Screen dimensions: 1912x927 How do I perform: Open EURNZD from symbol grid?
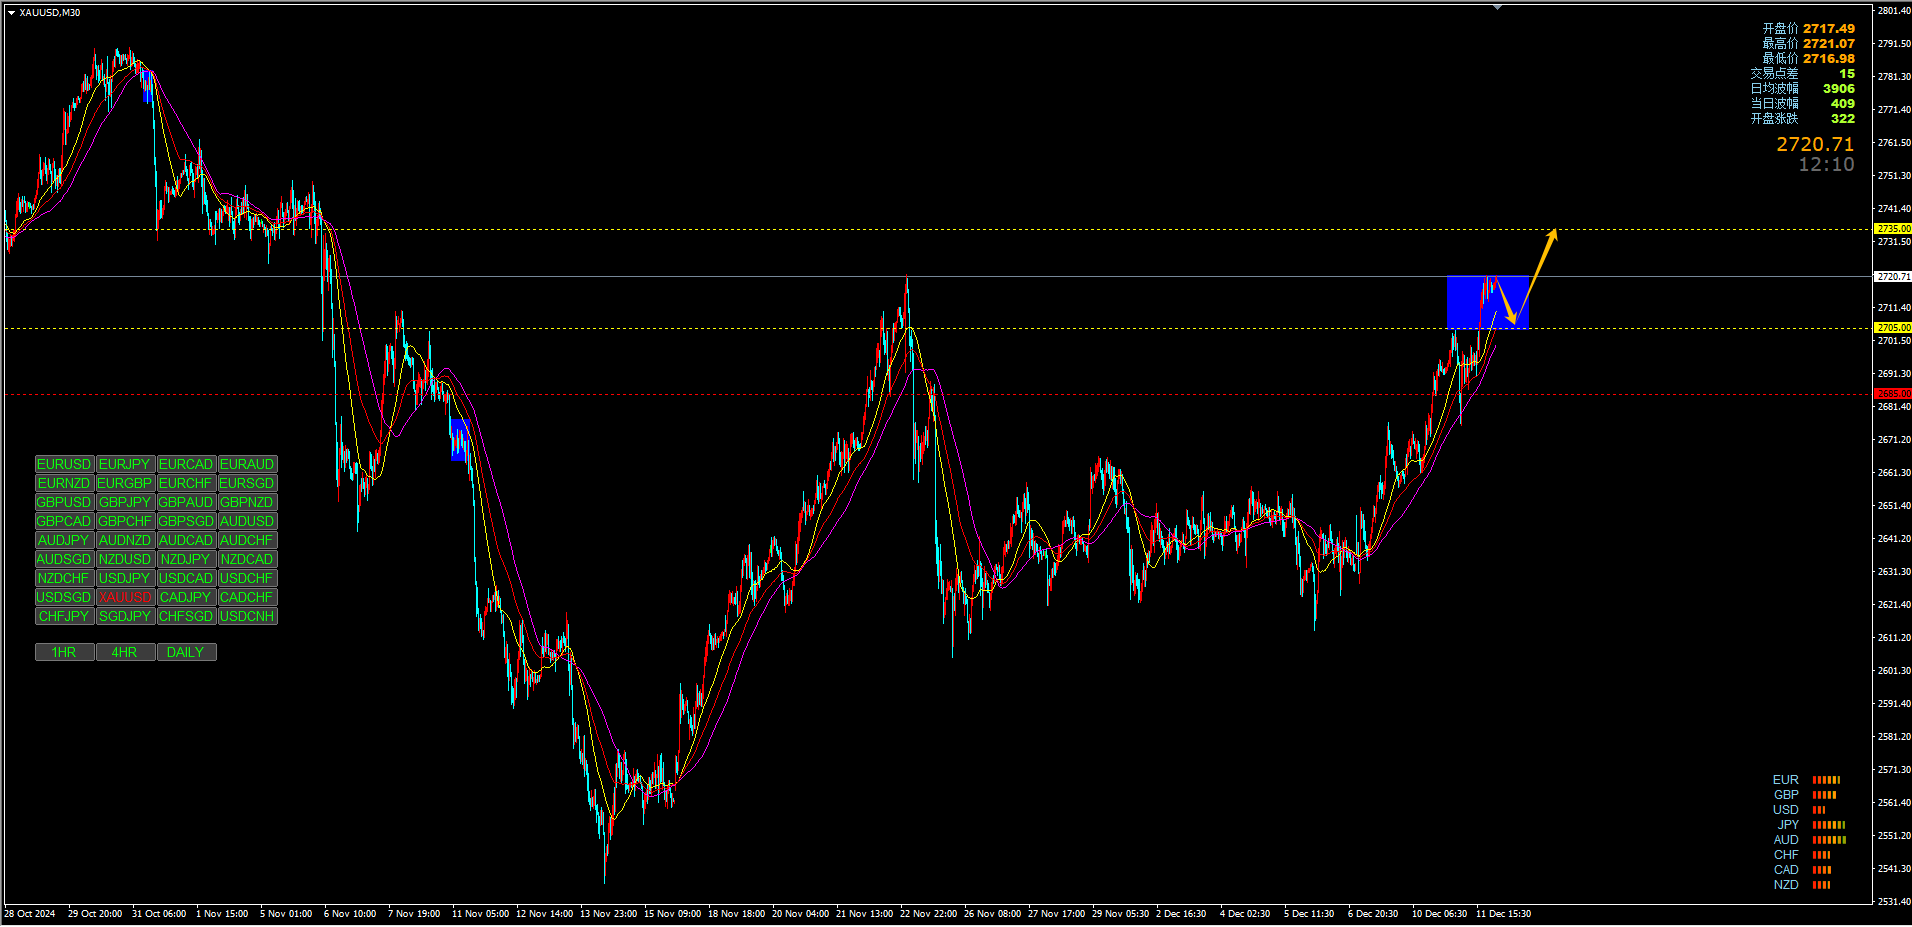(x=65, y=483)
